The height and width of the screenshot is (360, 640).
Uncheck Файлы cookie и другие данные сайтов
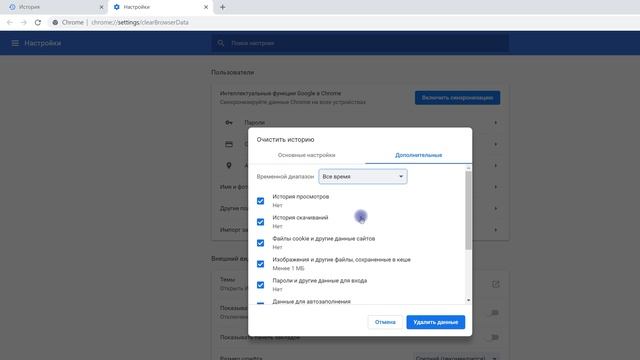tap(260, 243)
